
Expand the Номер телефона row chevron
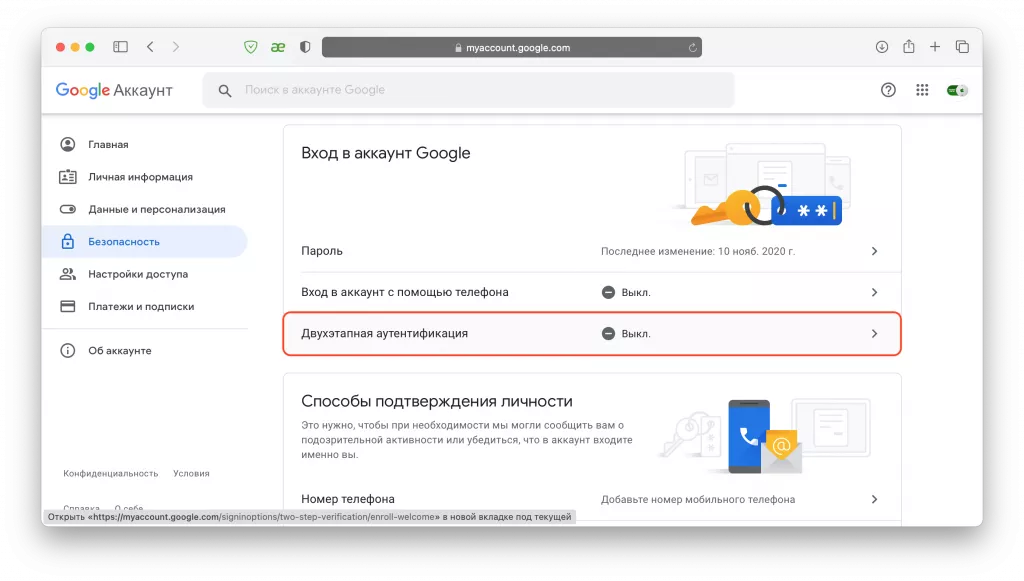pos(873,498)
